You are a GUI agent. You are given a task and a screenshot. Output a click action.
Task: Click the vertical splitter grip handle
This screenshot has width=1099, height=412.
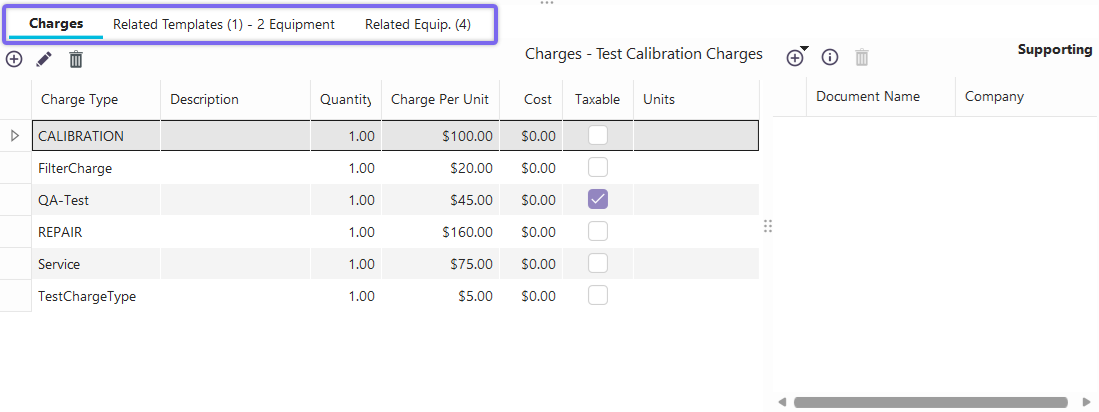[768, 226]
